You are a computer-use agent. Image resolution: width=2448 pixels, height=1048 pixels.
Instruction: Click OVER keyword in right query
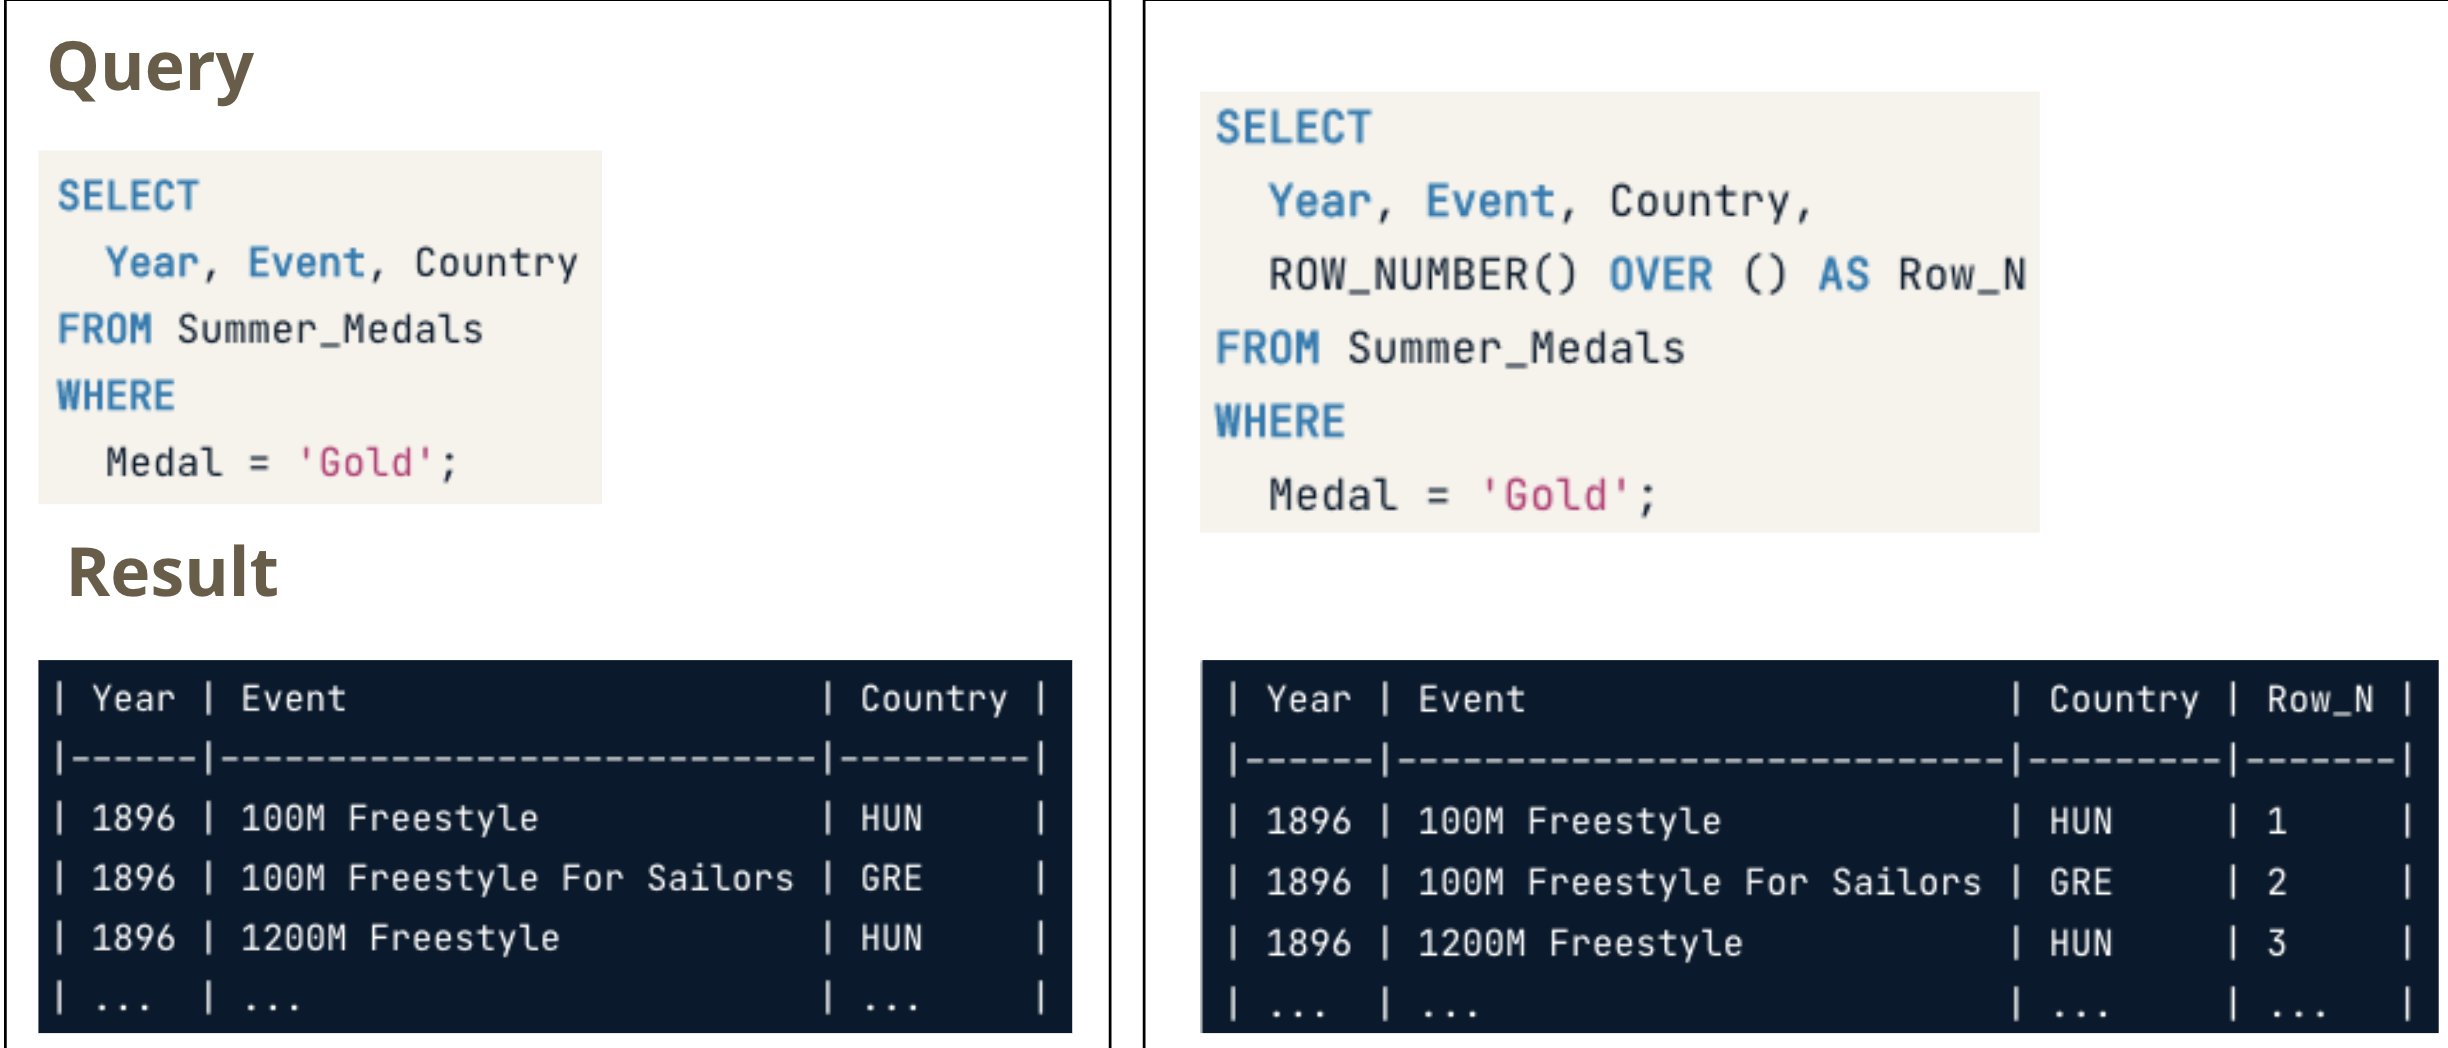click(1660, 275)
